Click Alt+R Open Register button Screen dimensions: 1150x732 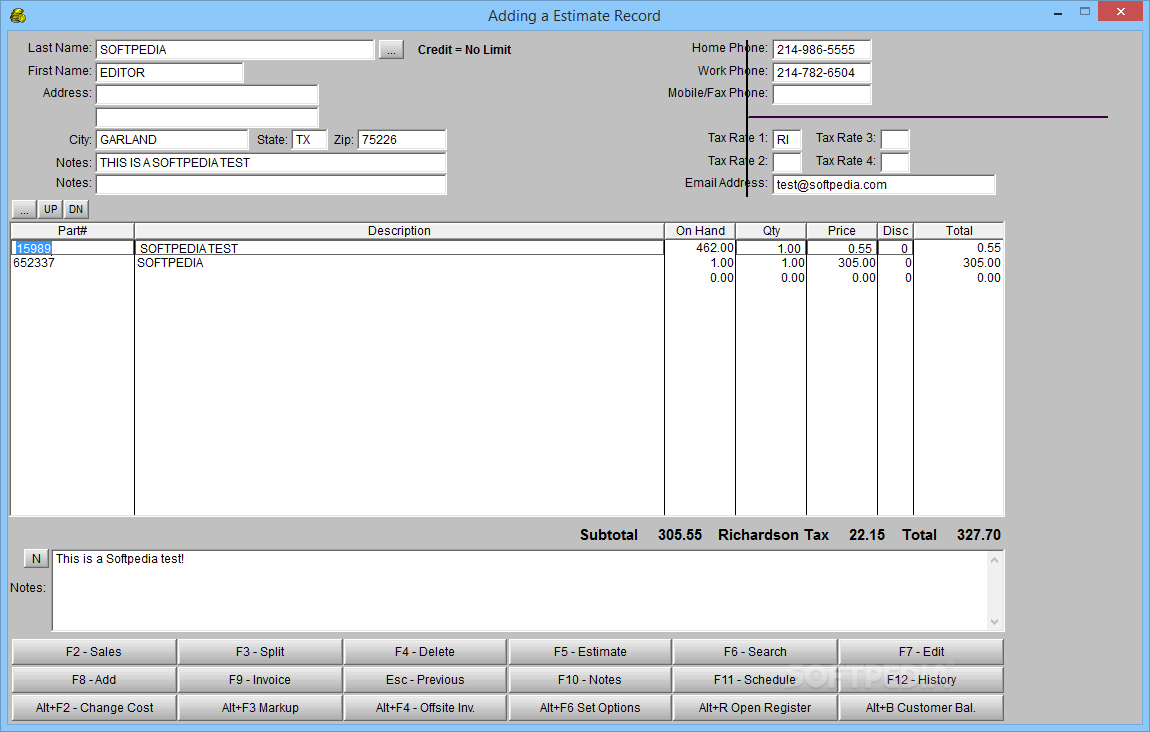(x=755, y=708)
